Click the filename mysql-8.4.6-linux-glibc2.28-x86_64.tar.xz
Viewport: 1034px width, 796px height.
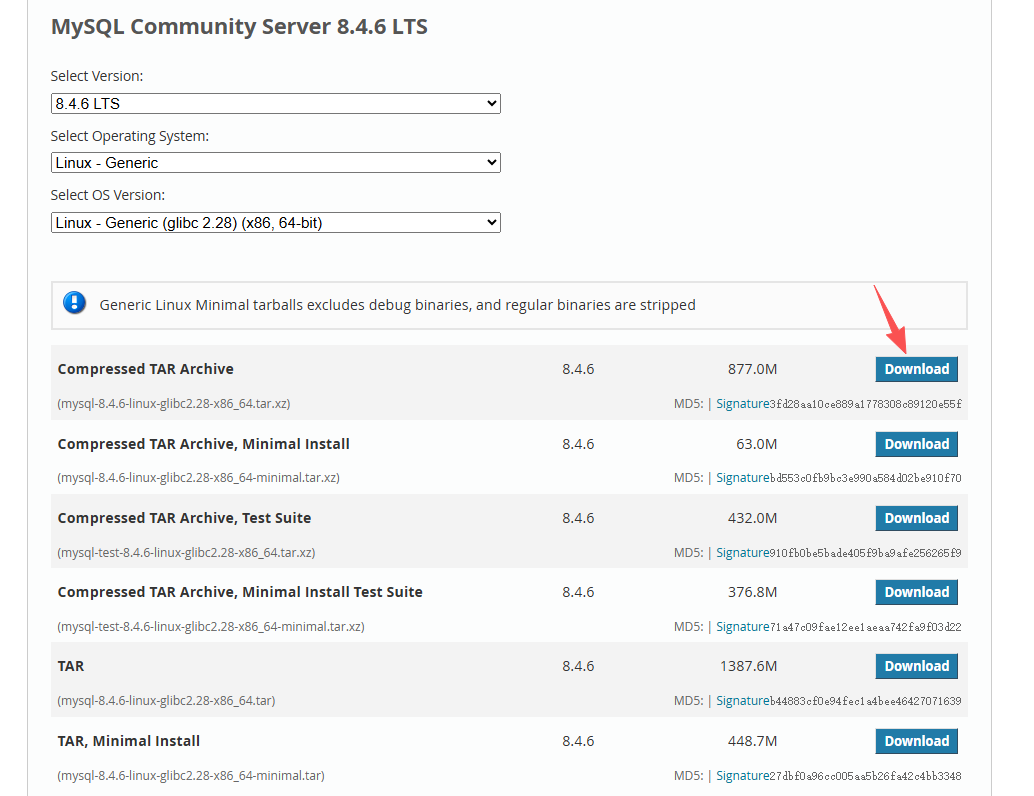pos(174,404)
